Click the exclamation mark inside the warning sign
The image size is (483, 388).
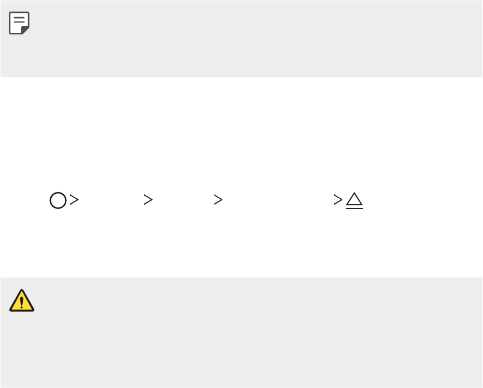[x=22, y=303]
